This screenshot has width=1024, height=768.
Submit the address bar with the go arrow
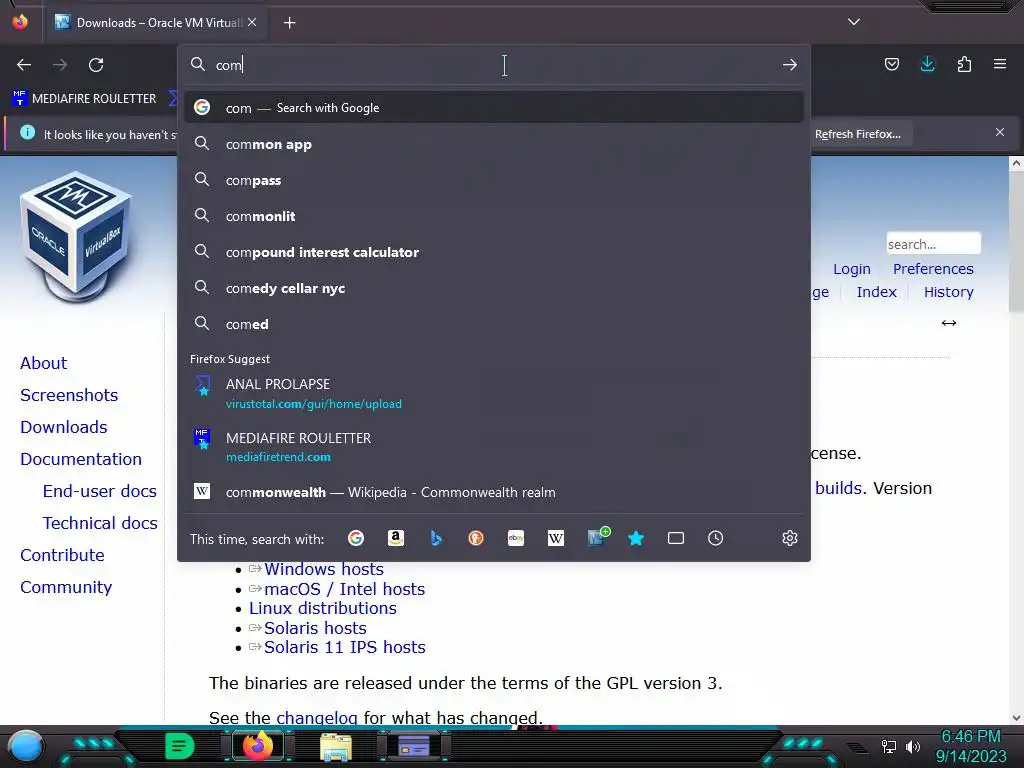(x=790, y=65)
